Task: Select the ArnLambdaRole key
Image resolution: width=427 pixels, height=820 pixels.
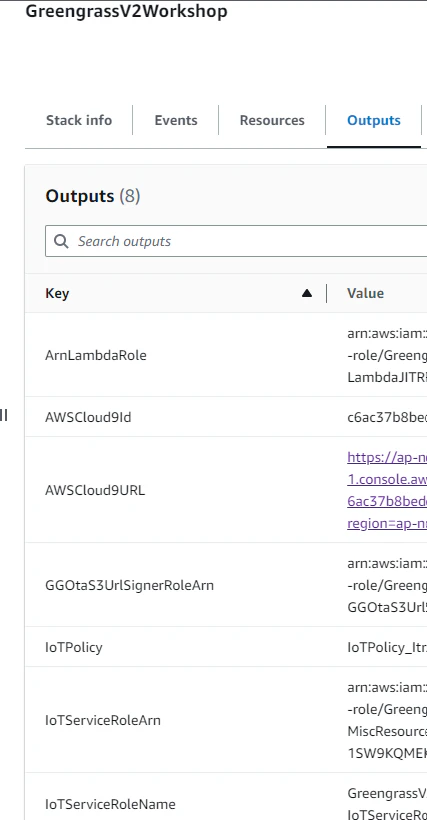Action: pos(96,356)
